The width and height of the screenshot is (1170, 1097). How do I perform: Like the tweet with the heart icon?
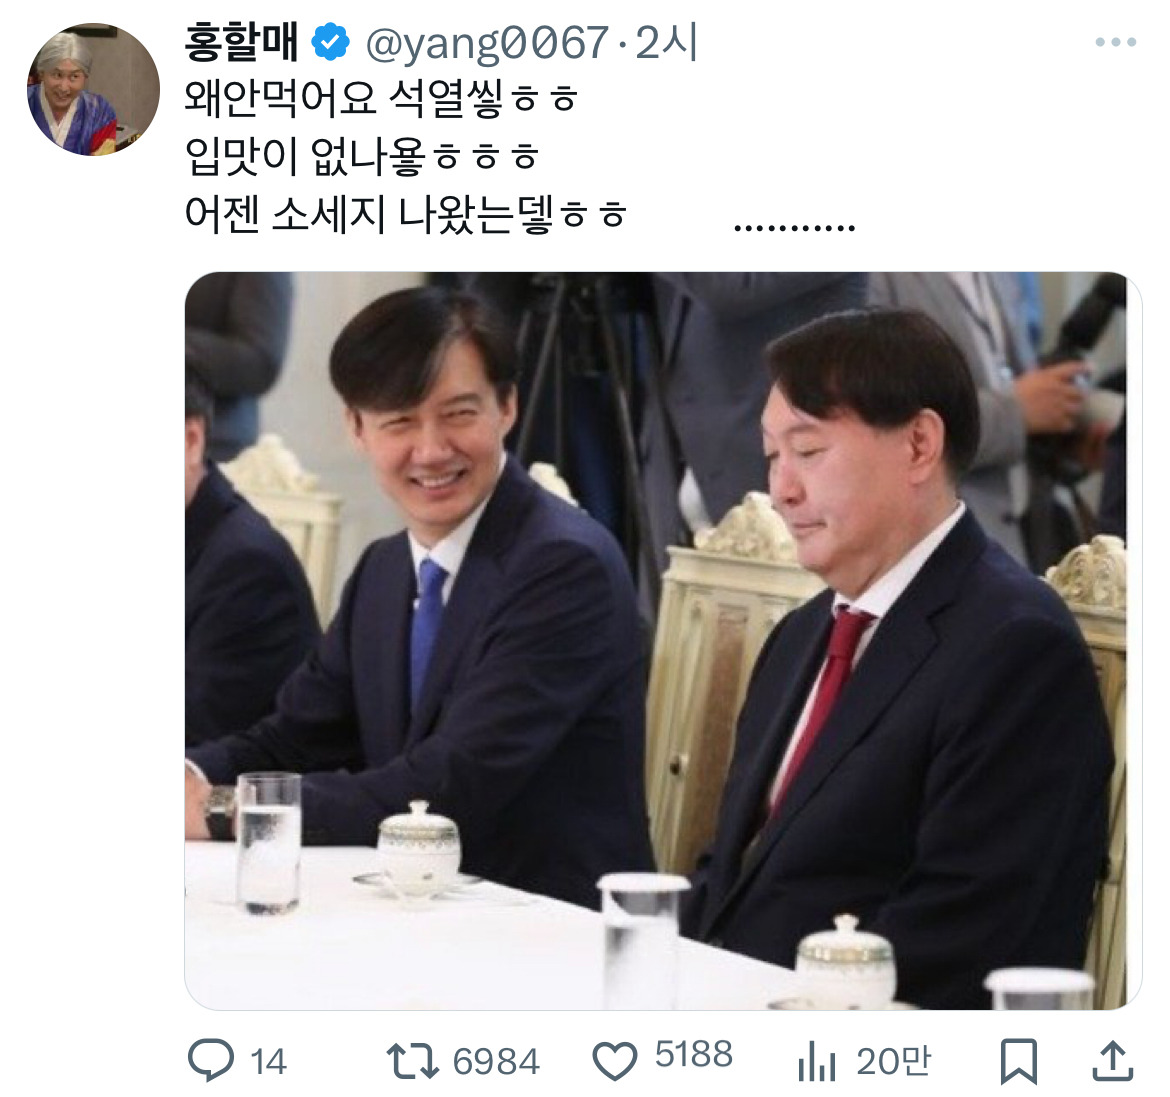coord(615,1061)
